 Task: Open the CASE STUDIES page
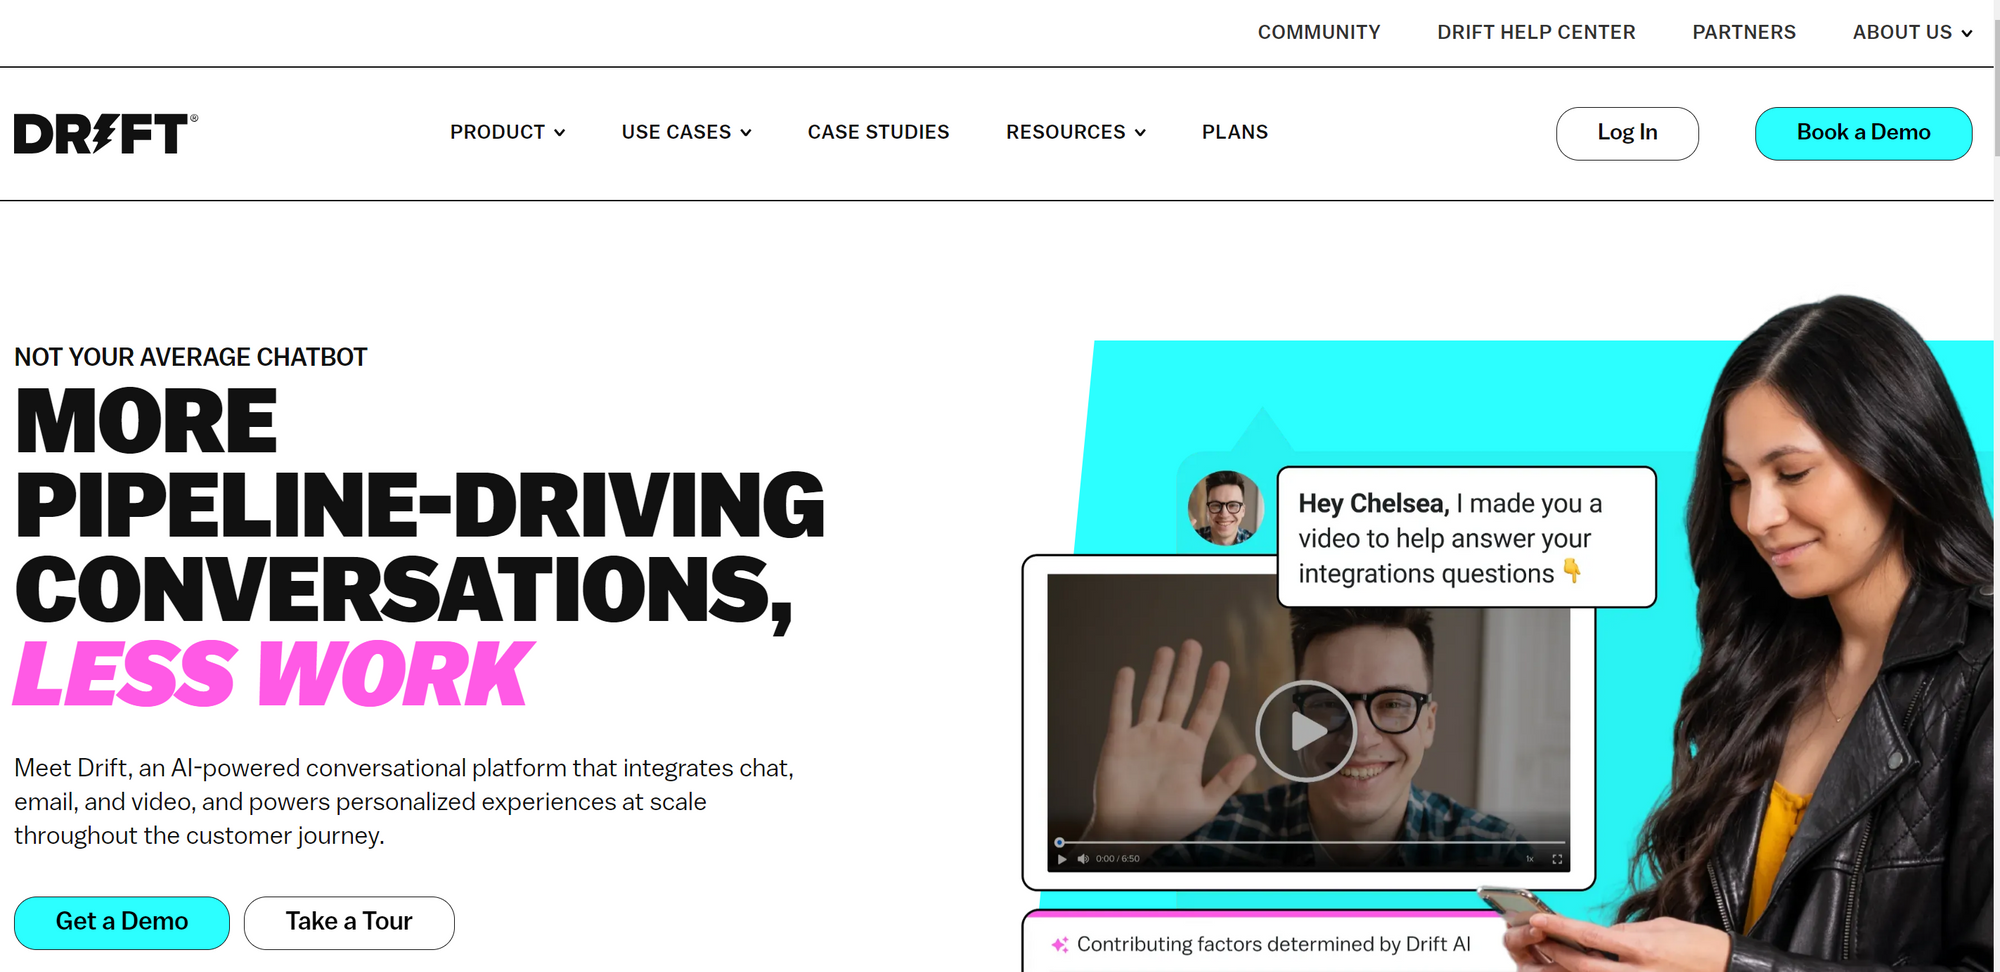click(879, 132)
